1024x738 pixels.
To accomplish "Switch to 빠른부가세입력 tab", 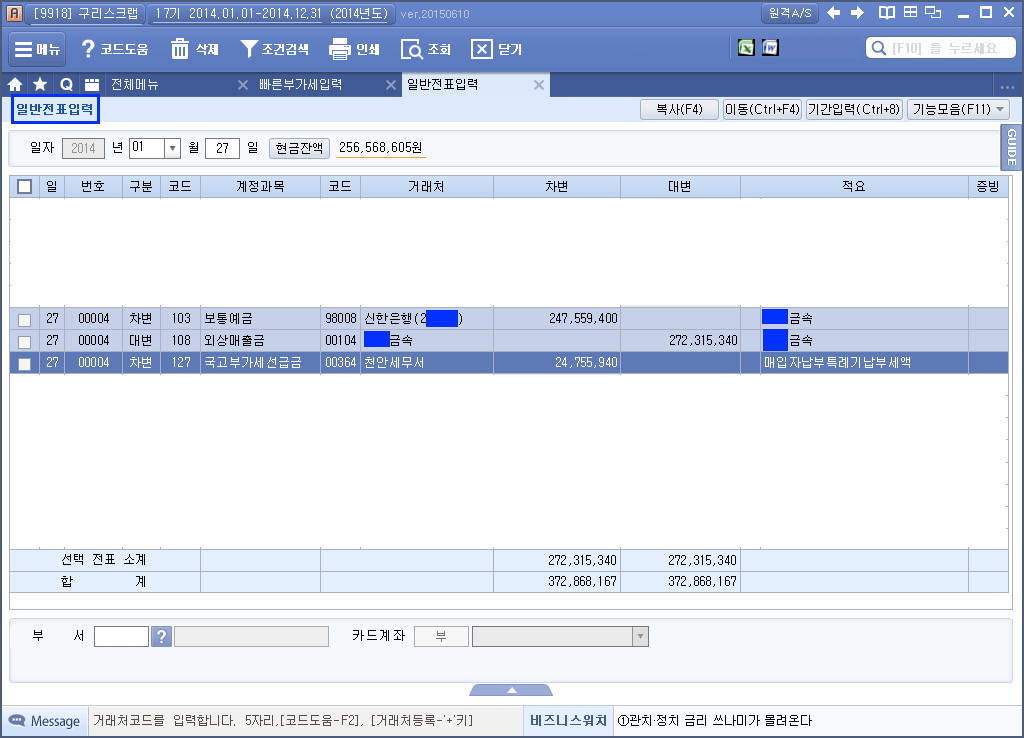I will pyautogui.click(x=300, y=84).
